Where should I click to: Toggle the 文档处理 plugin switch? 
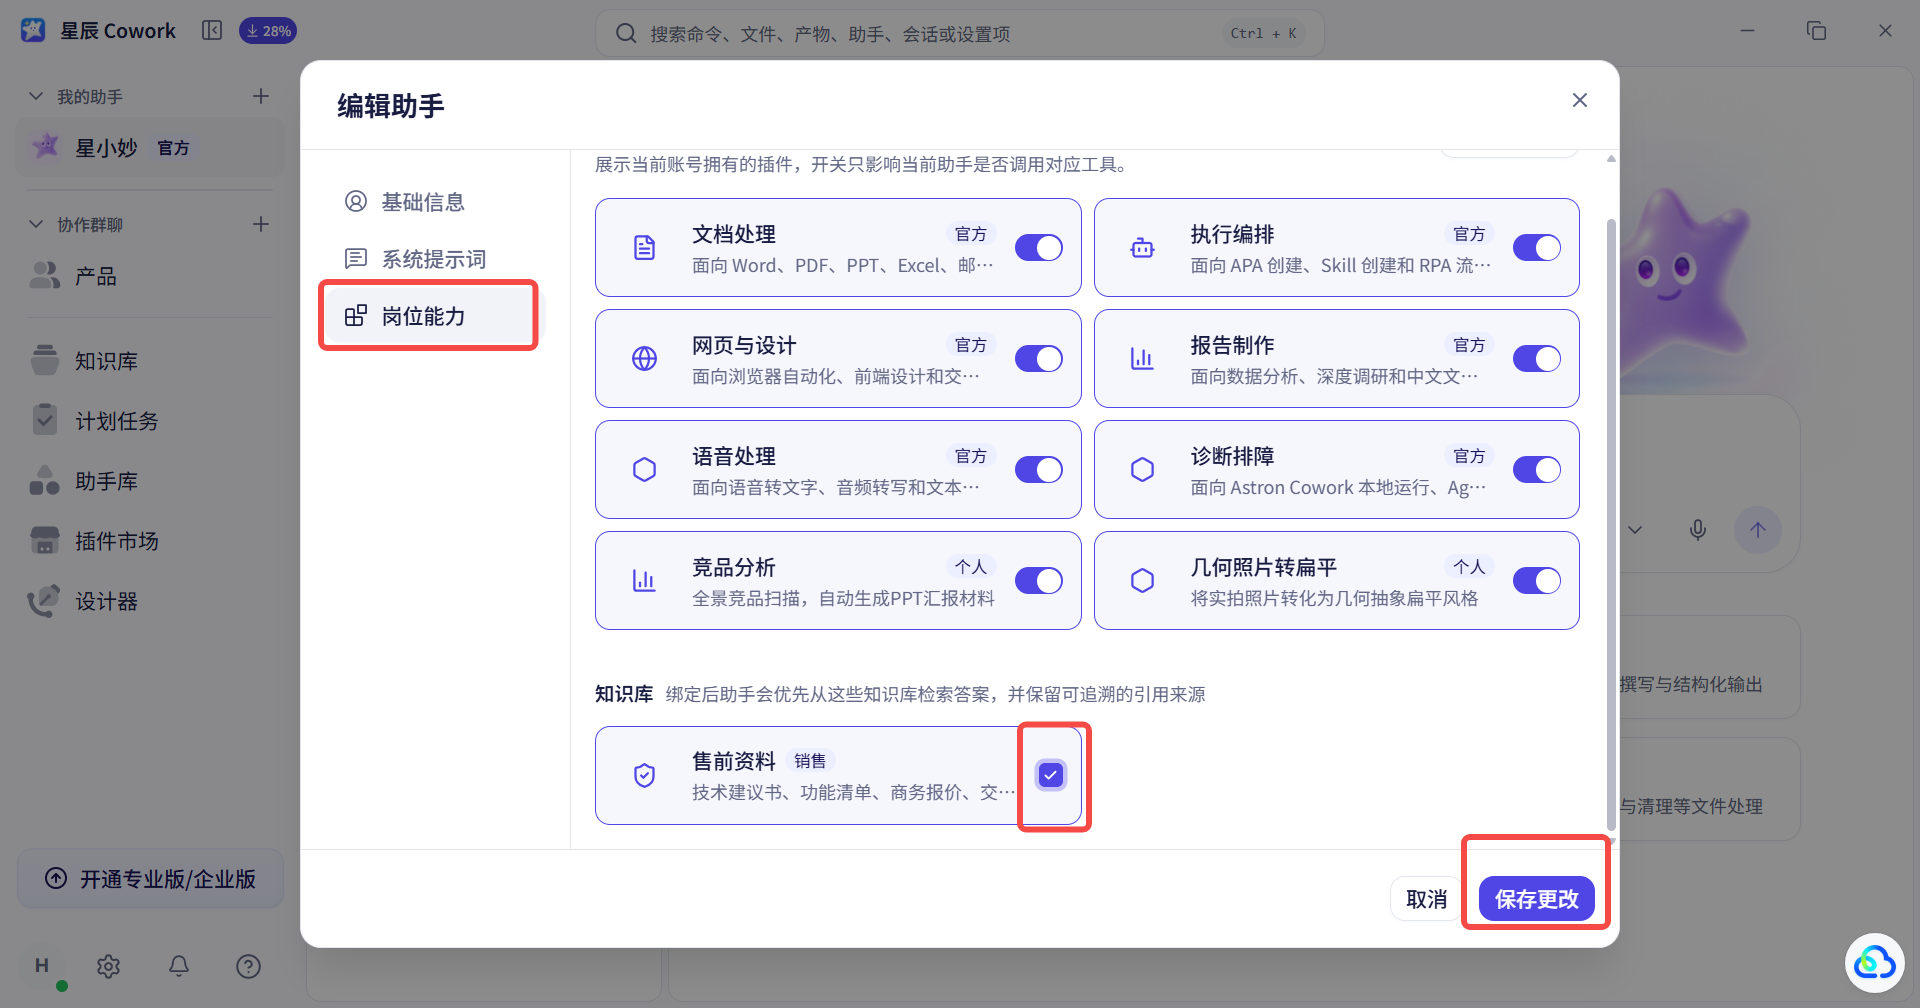click(x=1038, y=248)
